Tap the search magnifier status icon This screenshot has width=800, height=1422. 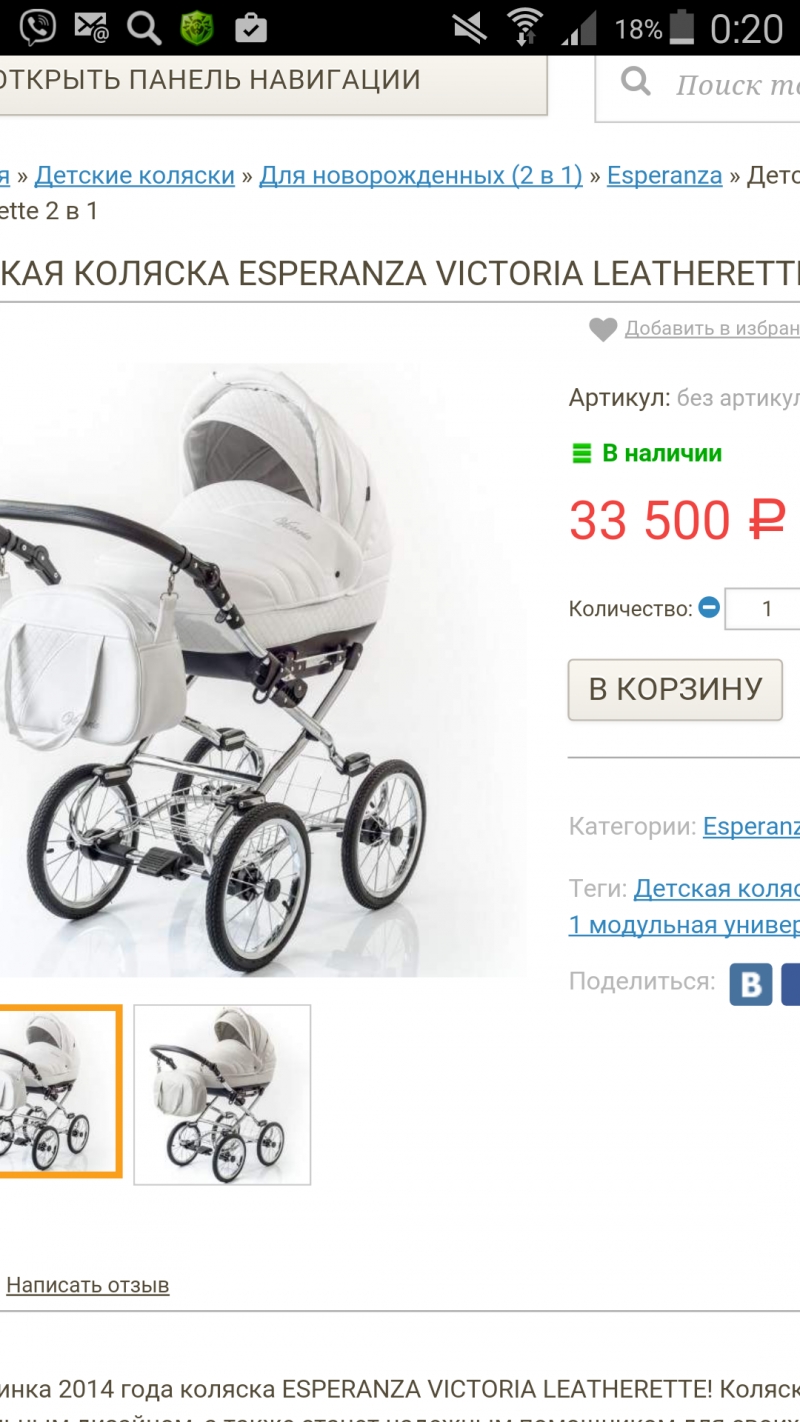[144, 27]
